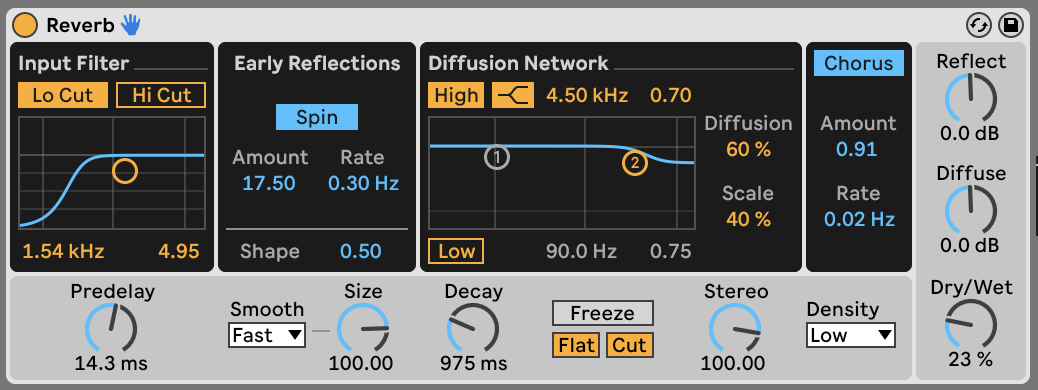Image resolution: width=1038 pixels, height=390 pixels.
Task: Toggle the Flat button under Freeze
Action: click(576, 345)
